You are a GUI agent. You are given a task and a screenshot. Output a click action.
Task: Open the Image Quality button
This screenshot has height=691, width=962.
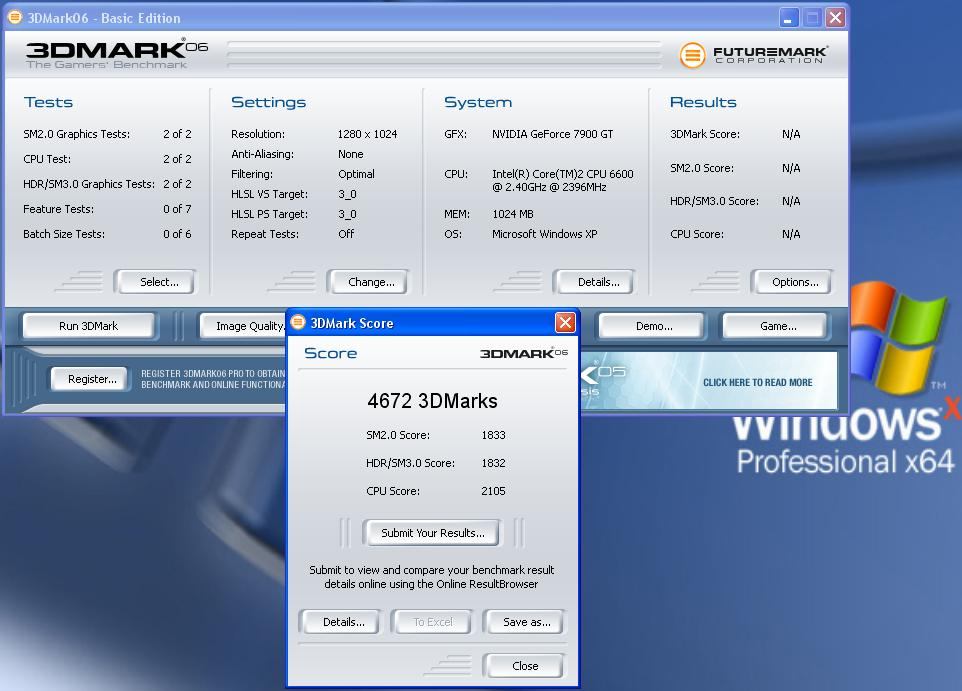pyautogui.click(x=243, y=326)
